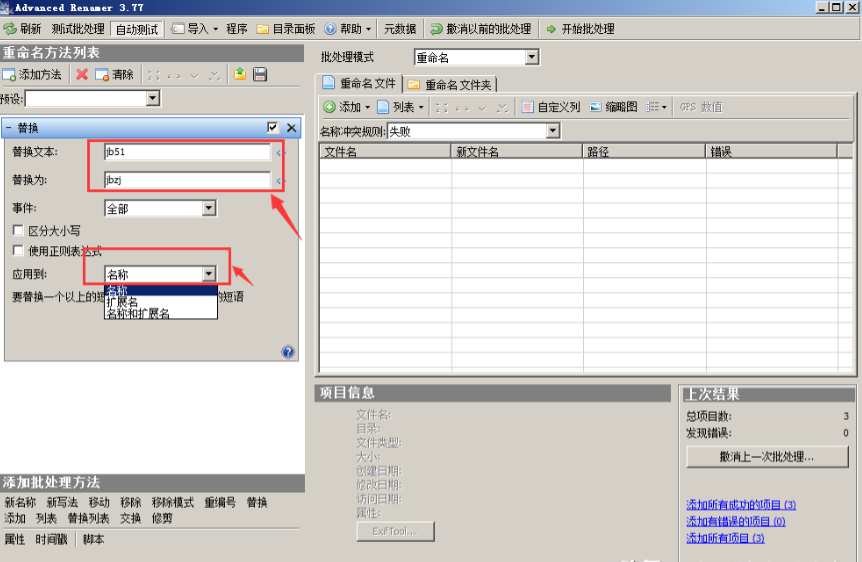
Task: Click the 属性 batch method
Action: (x=15, y=539)
